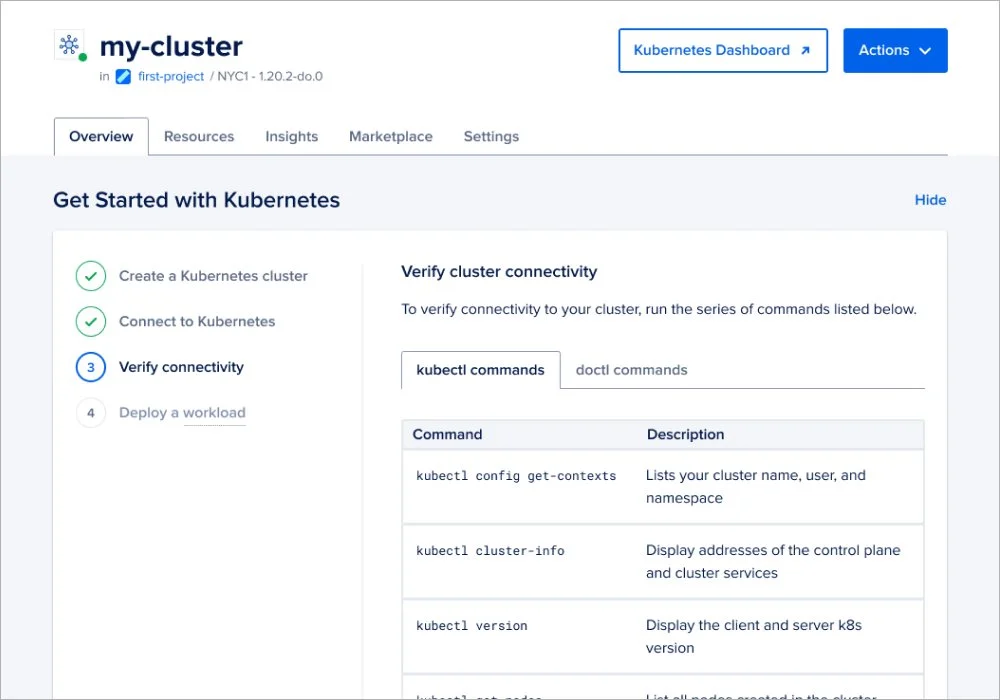
Task: Click the green checkmark beside Create a Kubernetes cluster
Action: tap(91, 276)
